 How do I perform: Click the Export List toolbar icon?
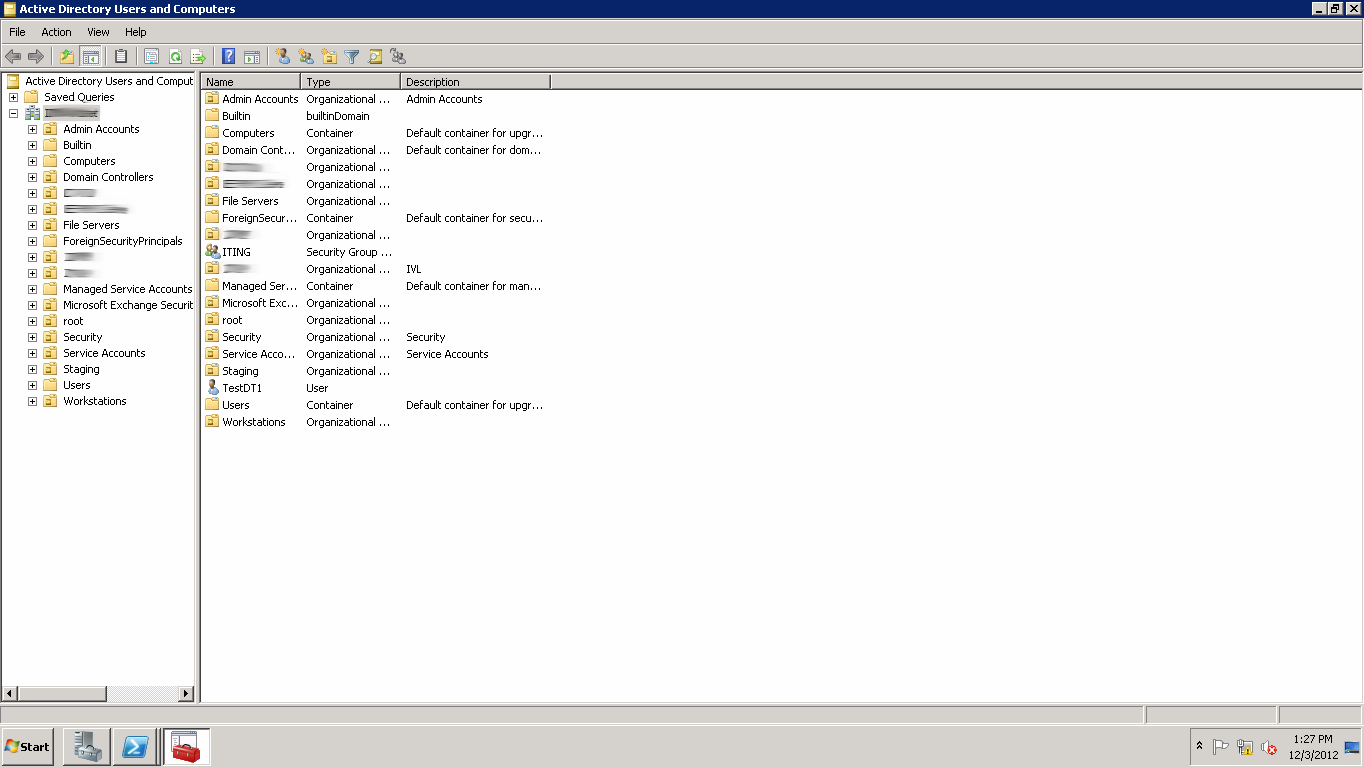[199, 56]
